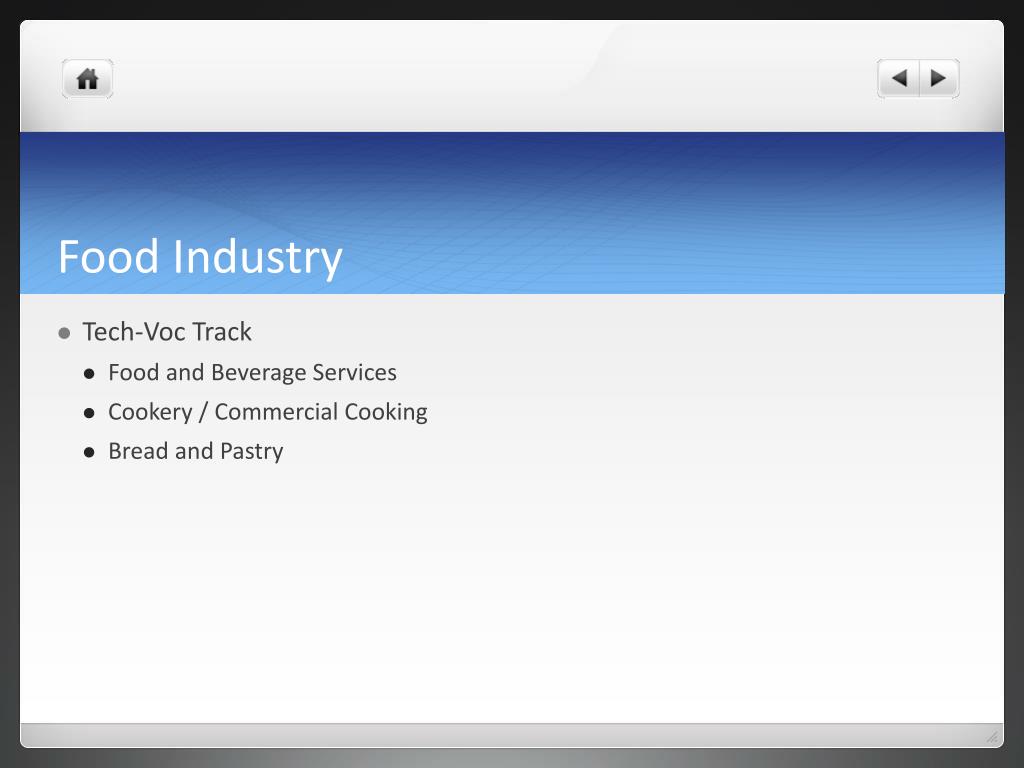Image resolution: width=1024 pixels, height=768 pixels.
Task: Click the home icon button
Action: pos(88,79)
